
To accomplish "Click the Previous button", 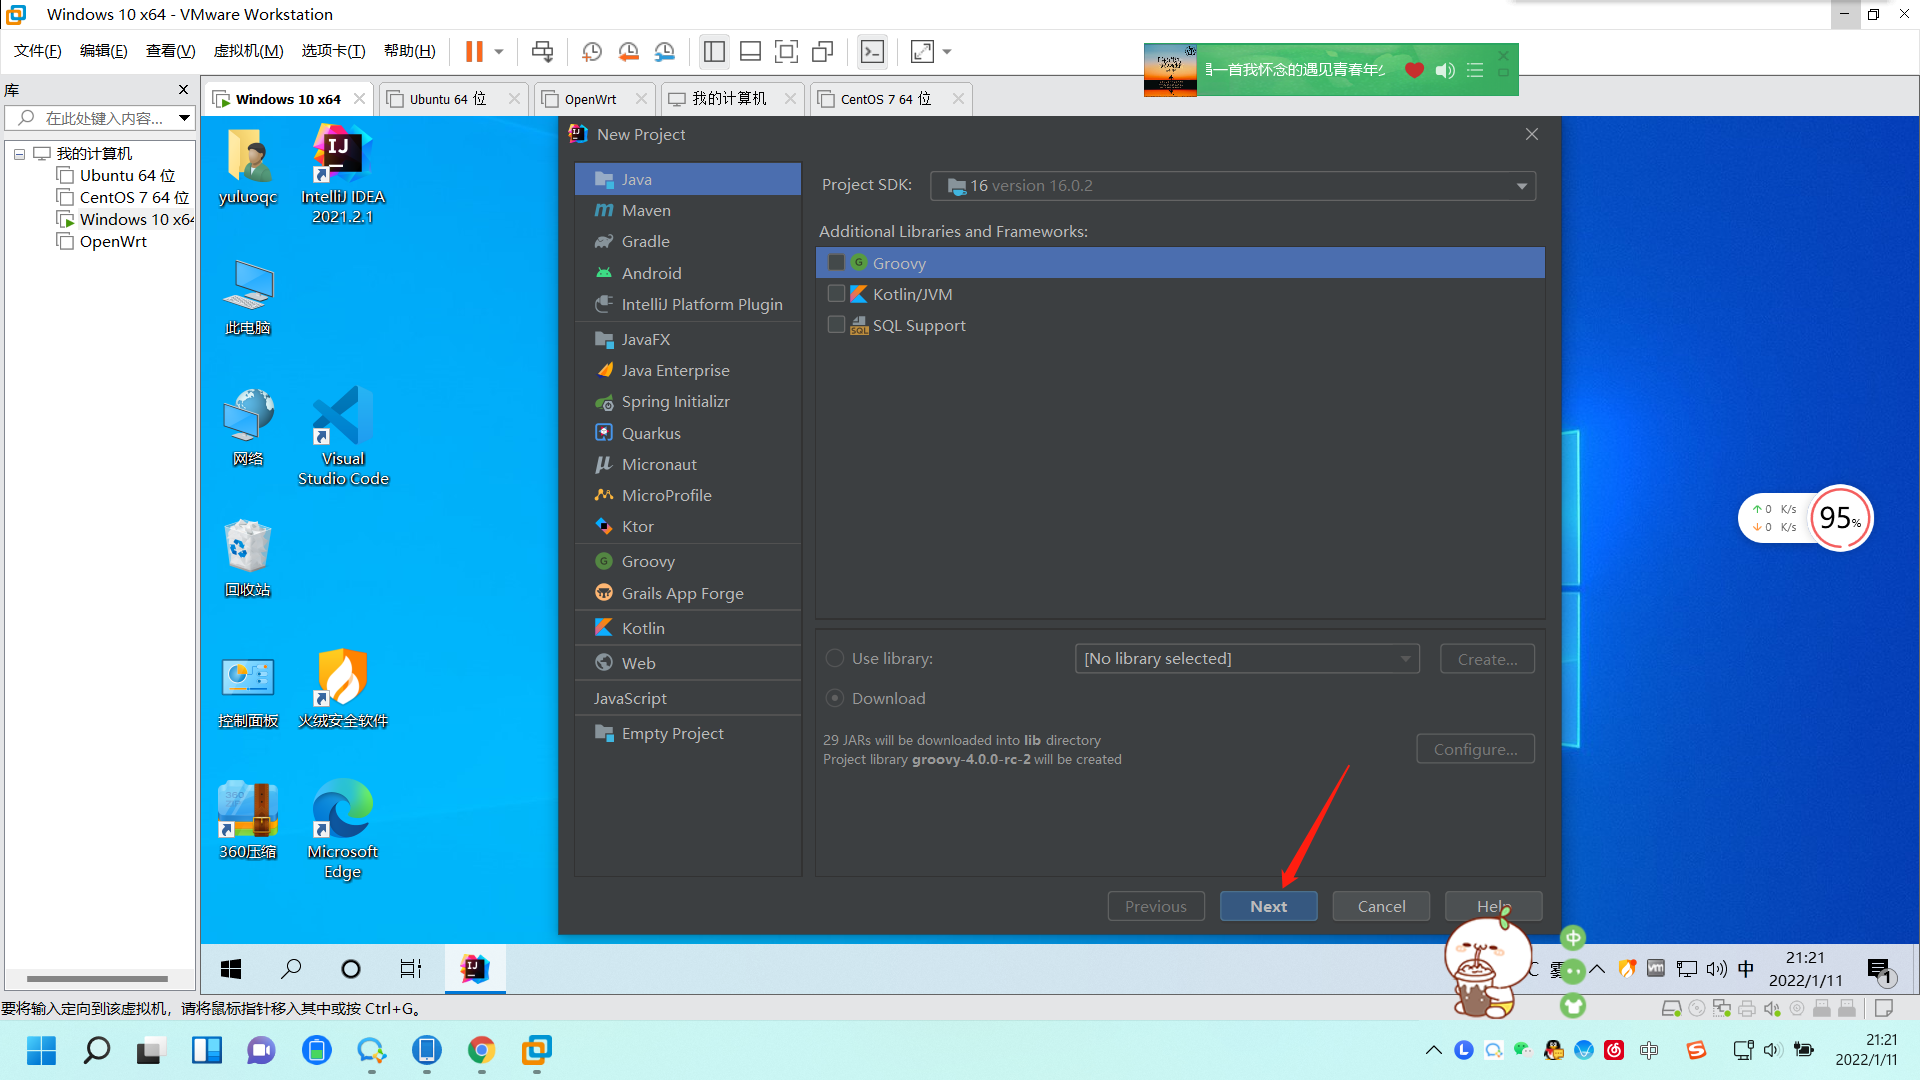I will tap(1156, 906).
